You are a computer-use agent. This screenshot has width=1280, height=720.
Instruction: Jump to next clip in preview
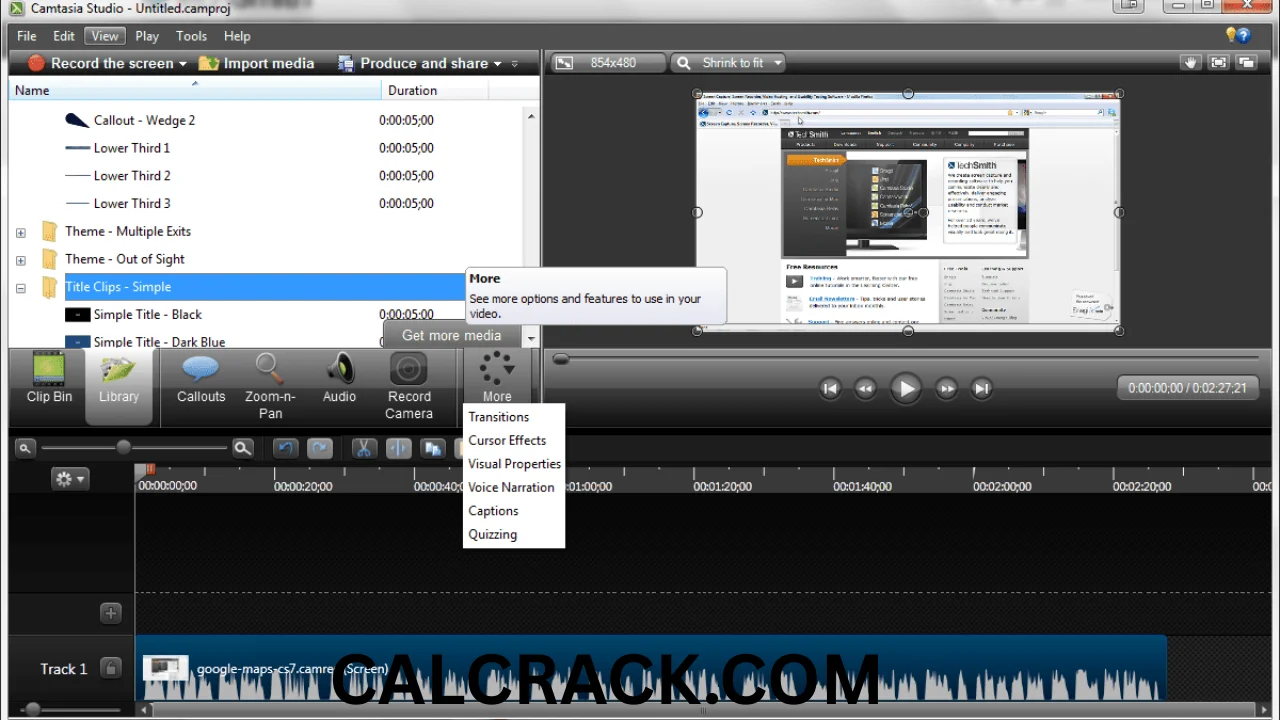tap(982, 389)
